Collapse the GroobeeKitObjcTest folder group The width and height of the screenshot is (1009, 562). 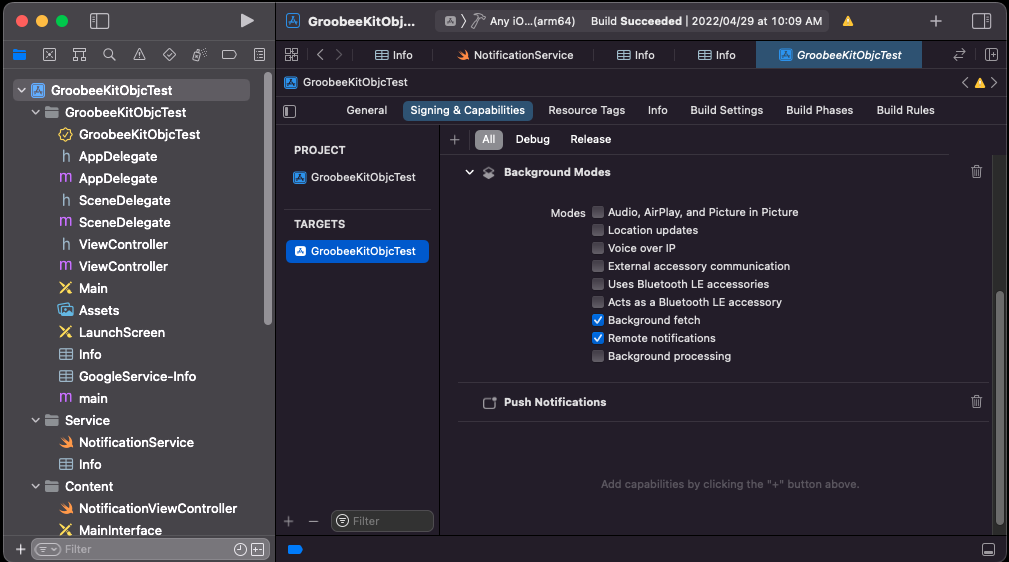(x=36, y=112)
